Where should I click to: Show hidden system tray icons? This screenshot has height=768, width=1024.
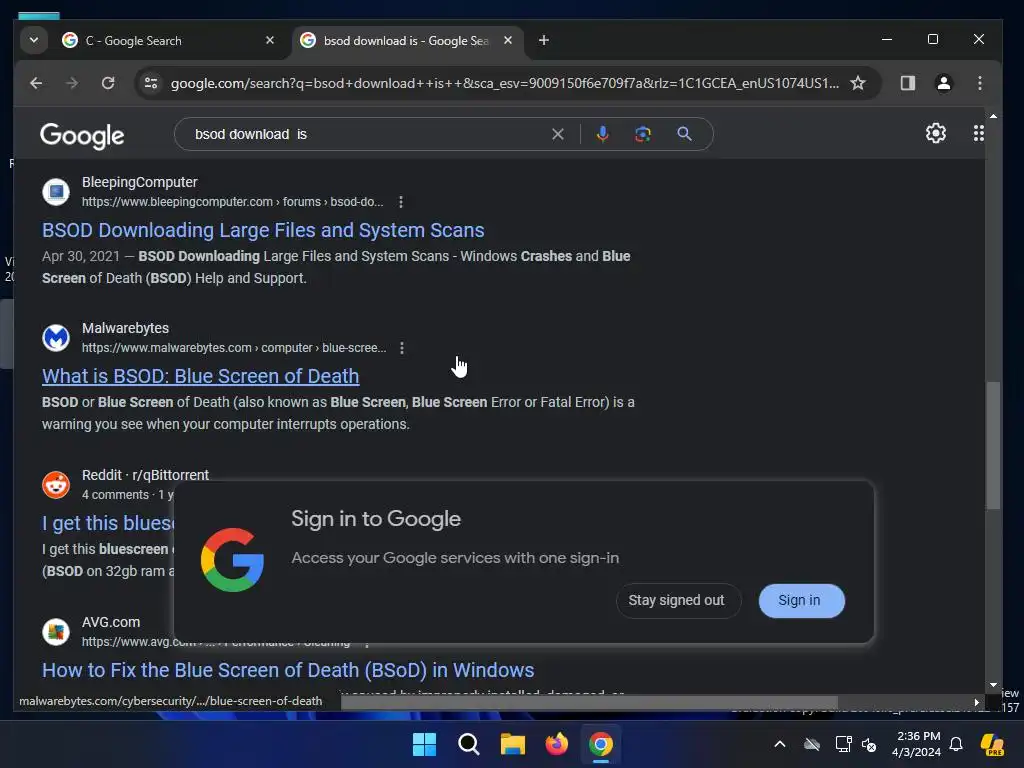click(780, 744)
